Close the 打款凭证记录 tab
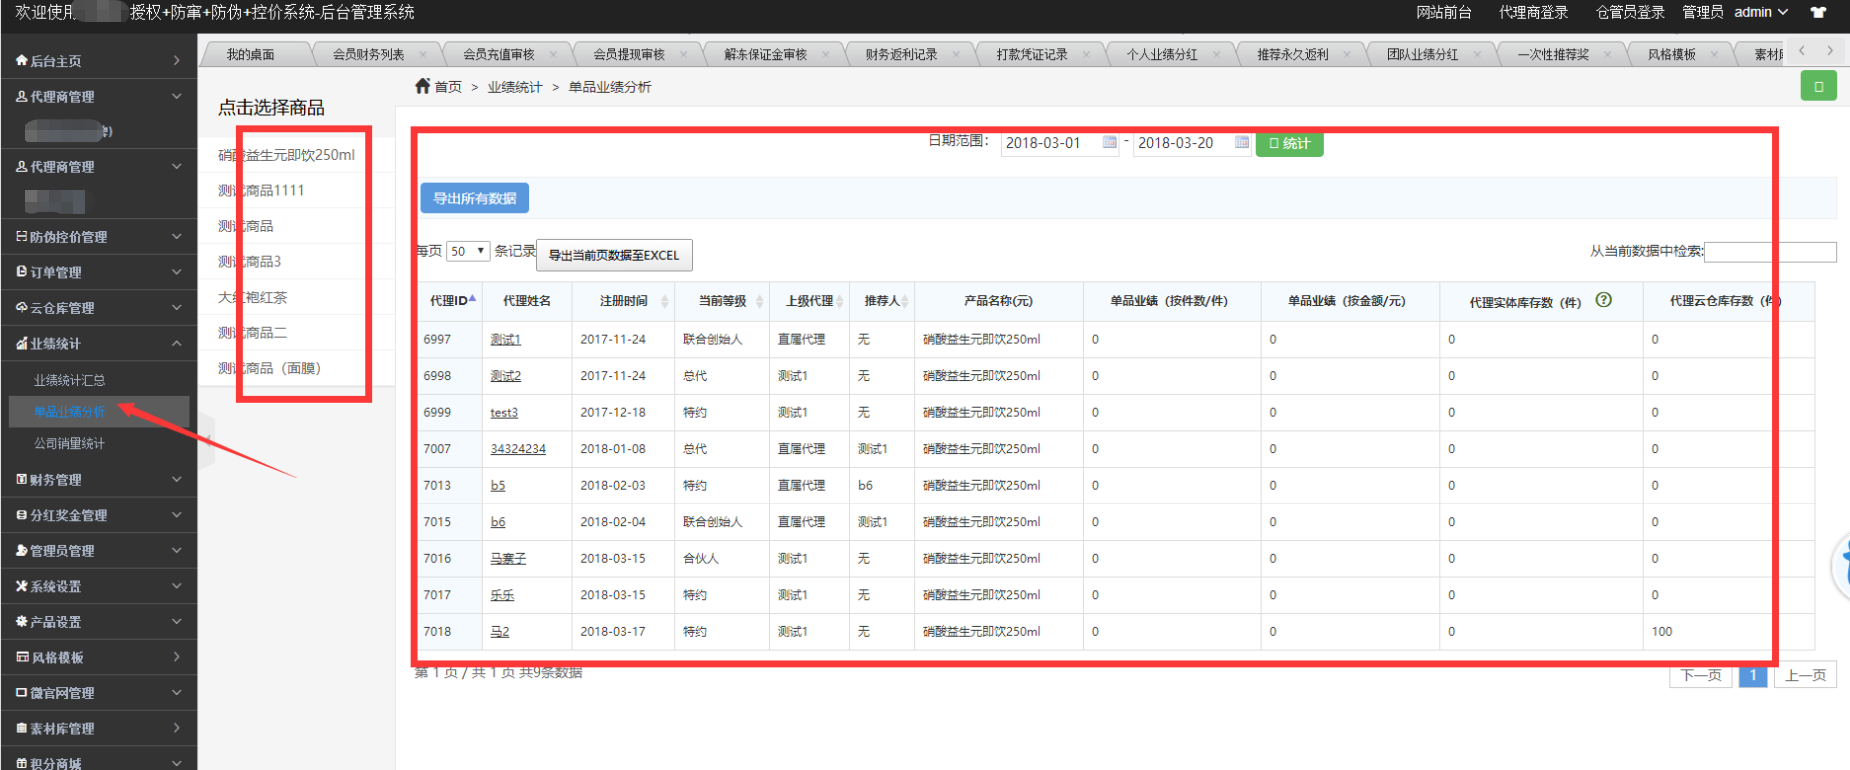This screenshot has width=1850, height=770. [1086, 55]
